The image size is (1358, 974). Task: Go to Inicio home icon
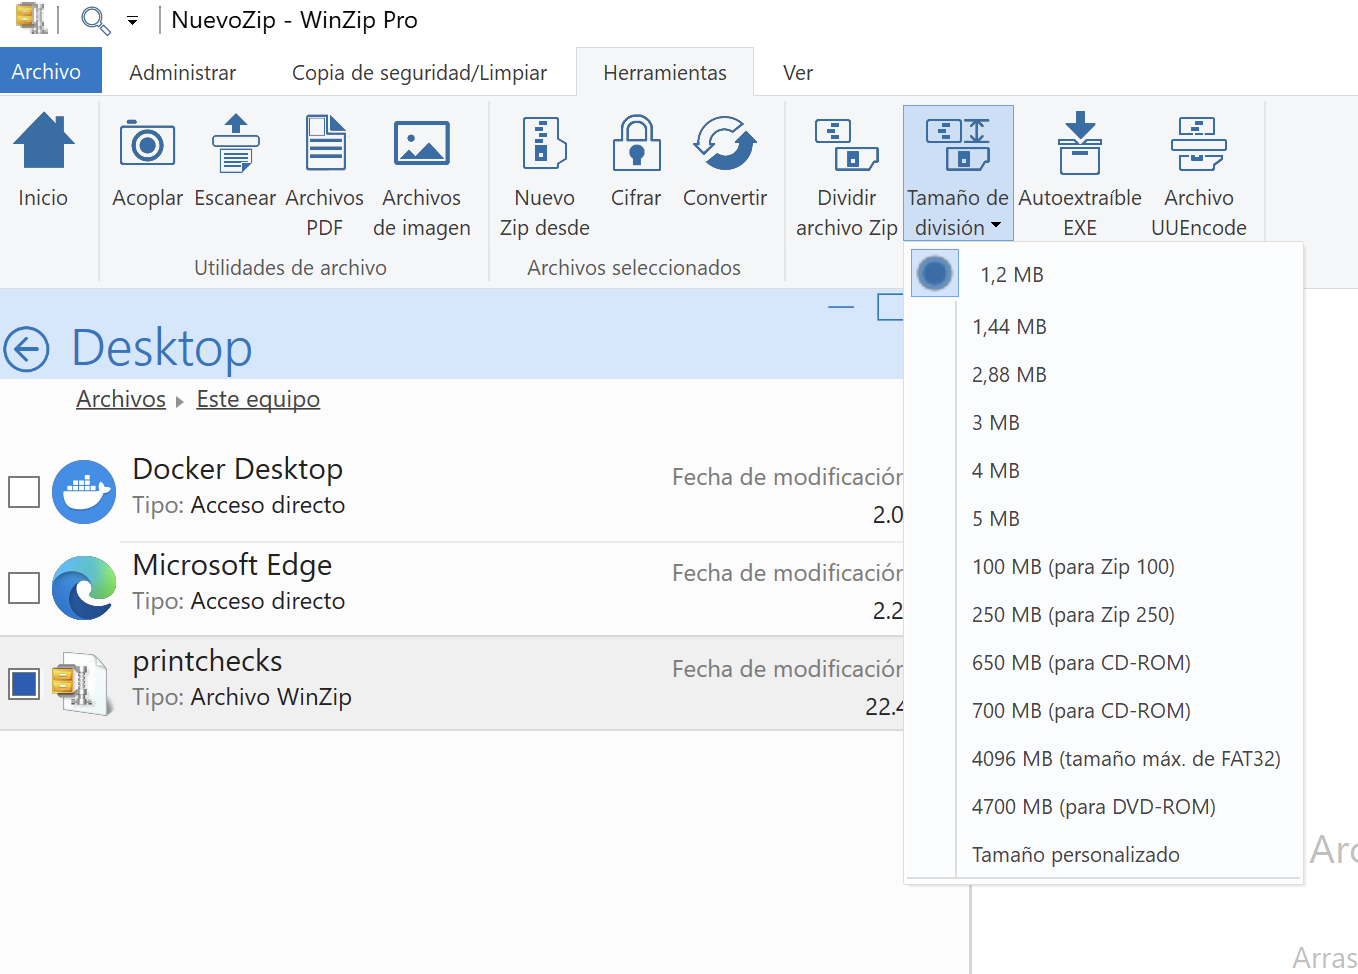click(x=43, y=160)
